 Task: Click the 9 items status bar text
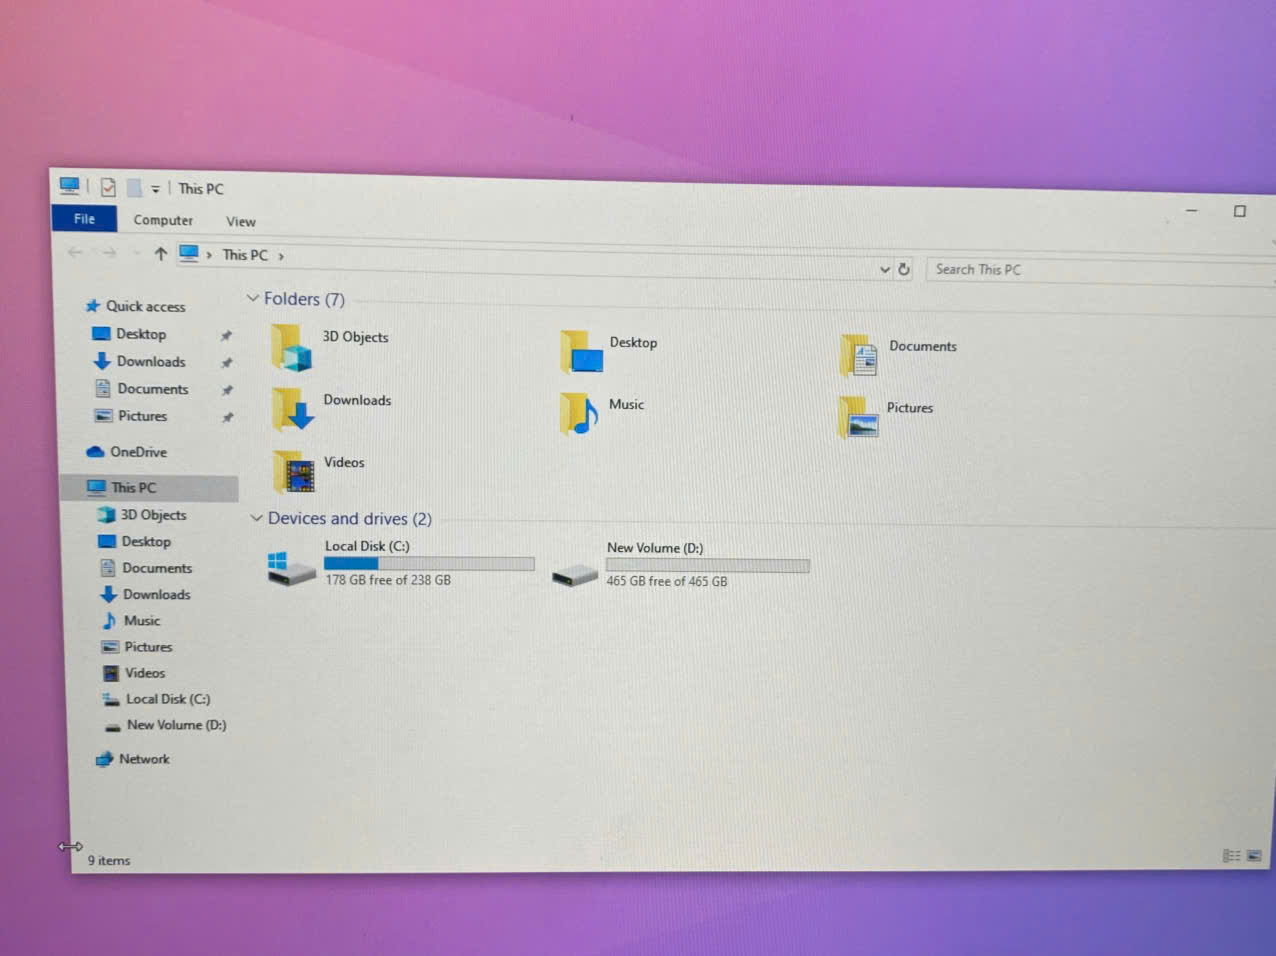click(109, 861)
